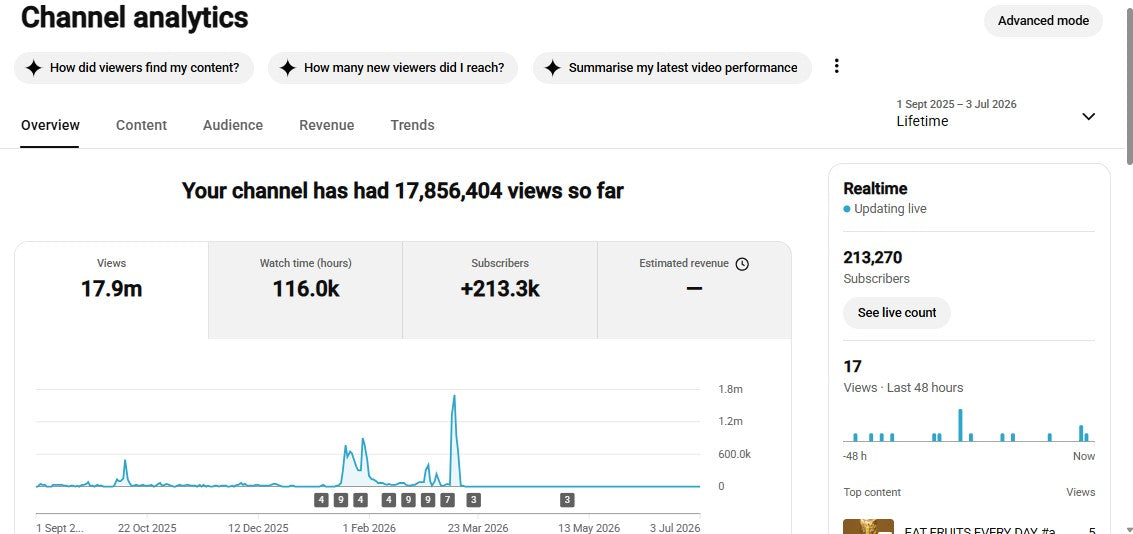Click the highest peak of the views chart
This screenshot has width=1133, height=534.
tap(454, 396)
